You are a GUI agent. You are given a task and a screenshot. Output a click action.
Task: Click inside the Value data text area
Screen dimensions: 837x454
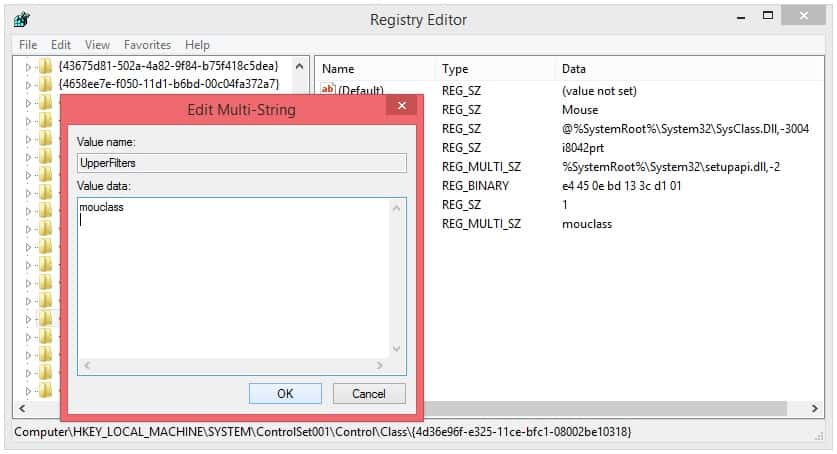pyautogui.click(x=230, y=280)
